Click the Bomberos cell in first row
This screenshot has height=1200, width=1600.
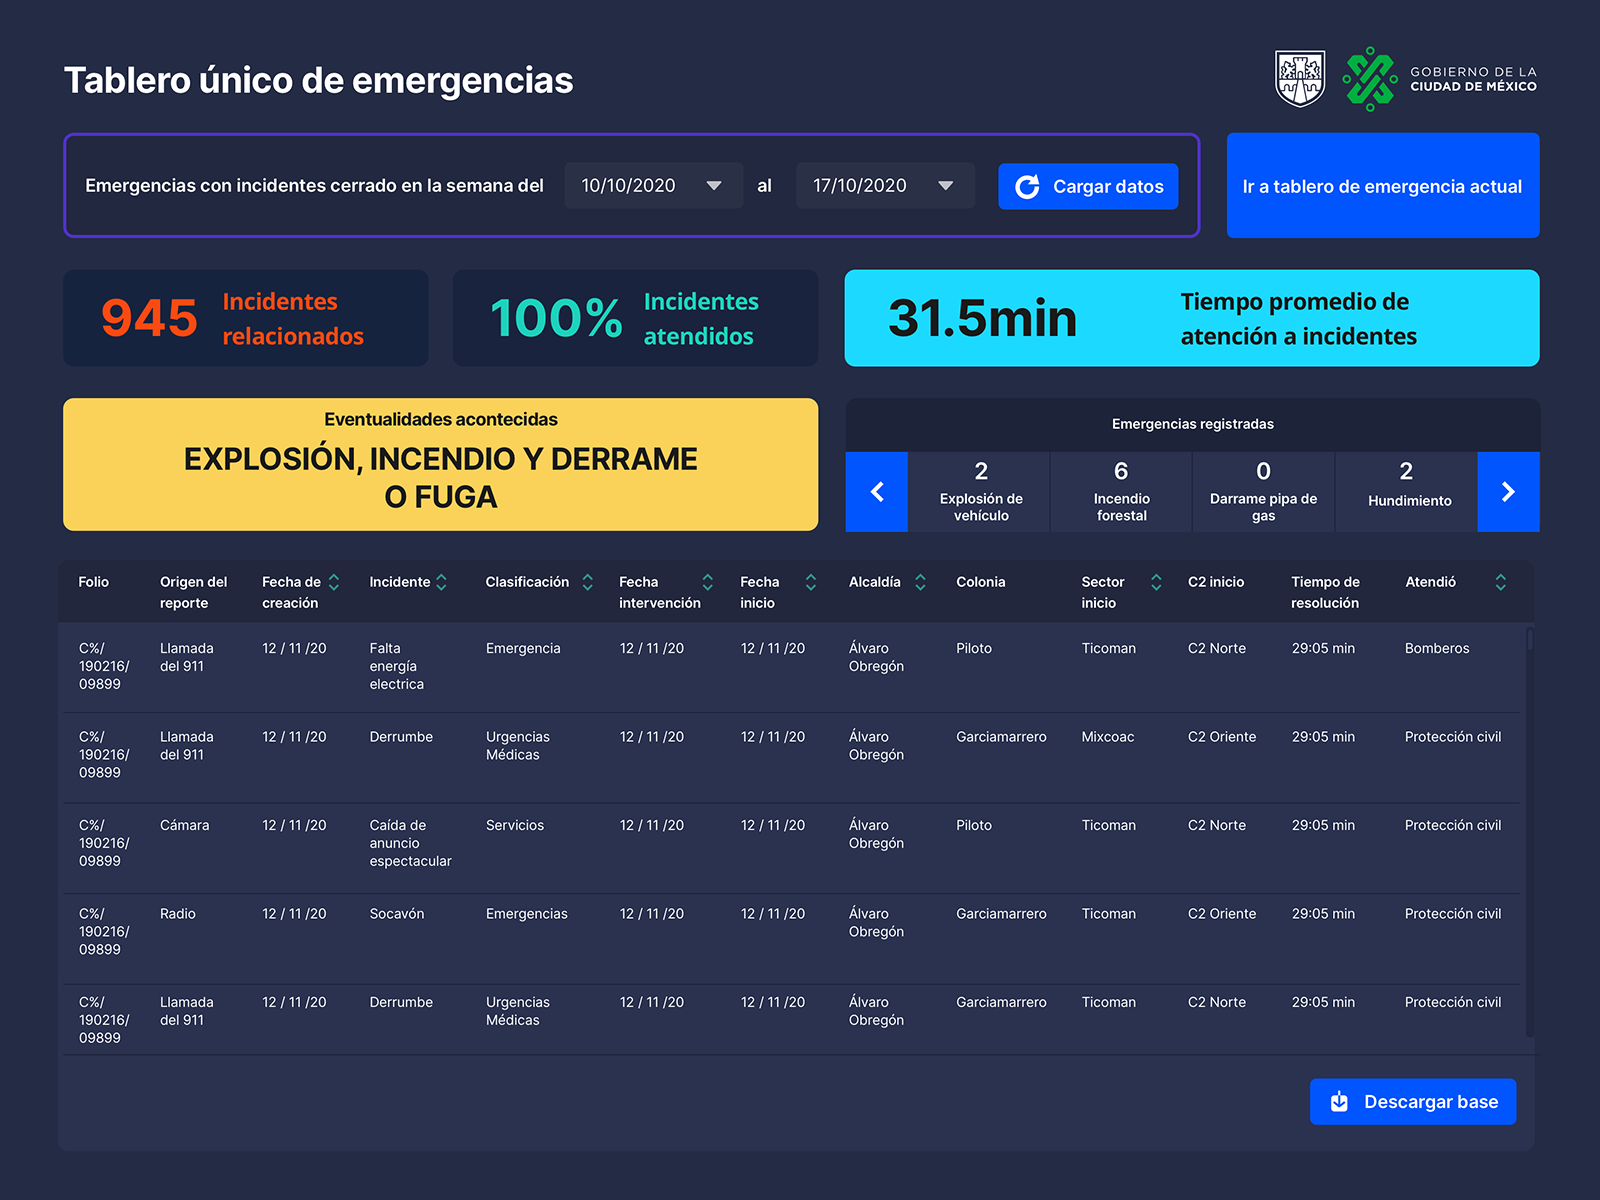coord(1437,648)
